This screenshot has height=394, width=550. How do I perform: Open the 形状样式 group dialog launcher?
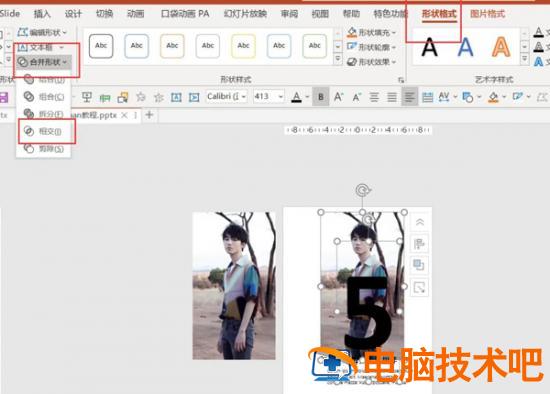pyautogui.click(x=401, y=80)
